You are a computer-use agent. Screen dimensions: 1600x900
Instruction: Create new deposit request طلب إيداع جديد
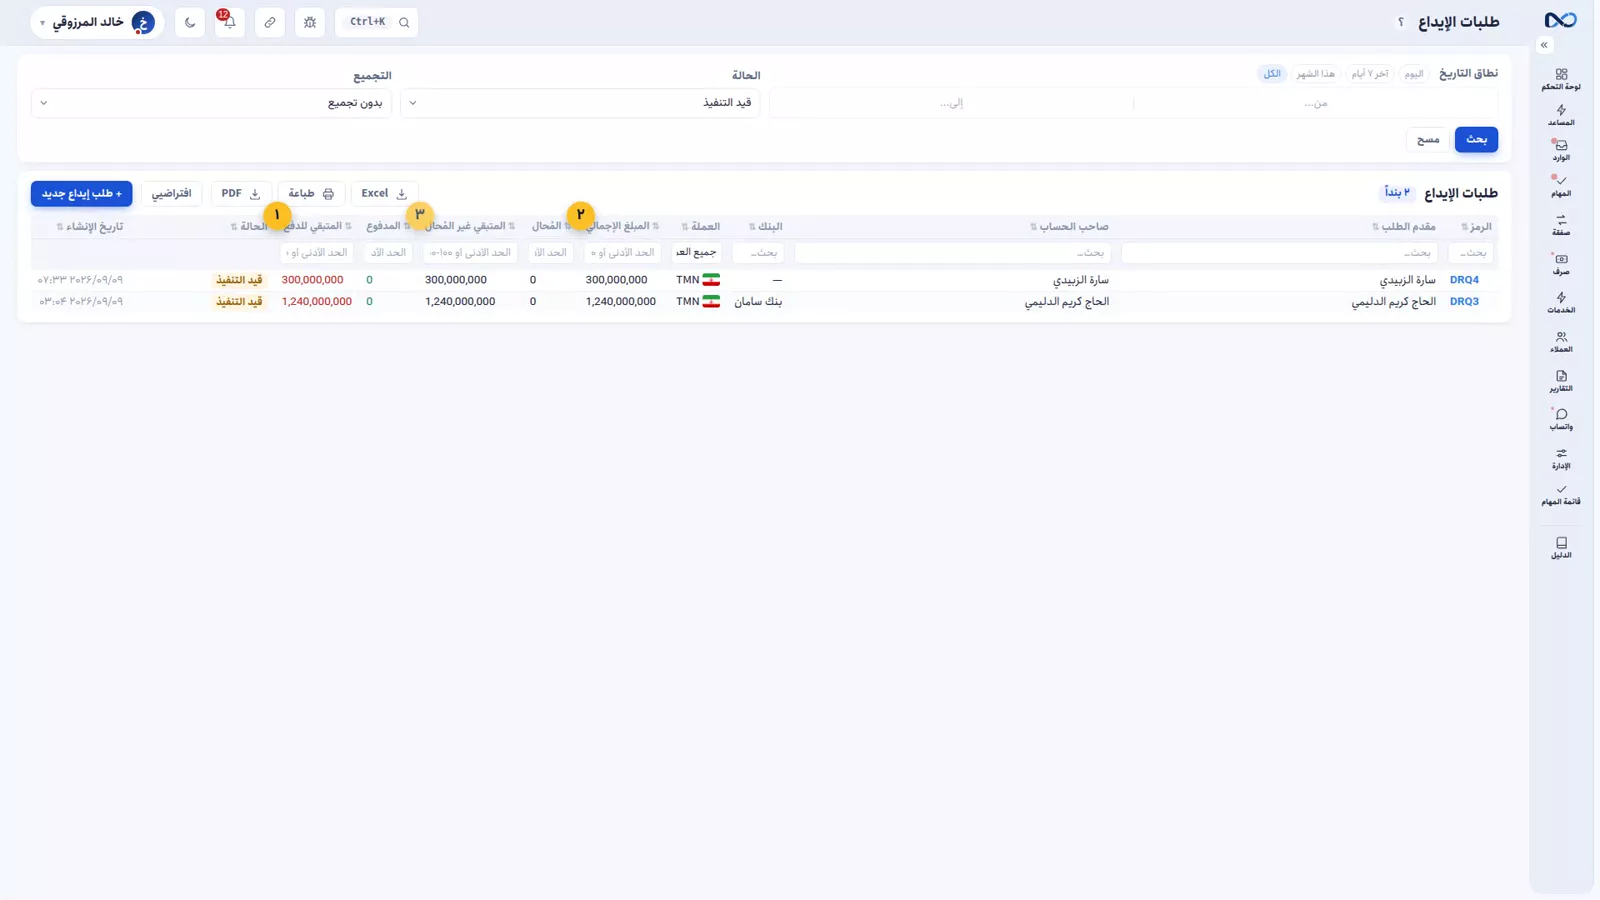(x=82, y=194)
